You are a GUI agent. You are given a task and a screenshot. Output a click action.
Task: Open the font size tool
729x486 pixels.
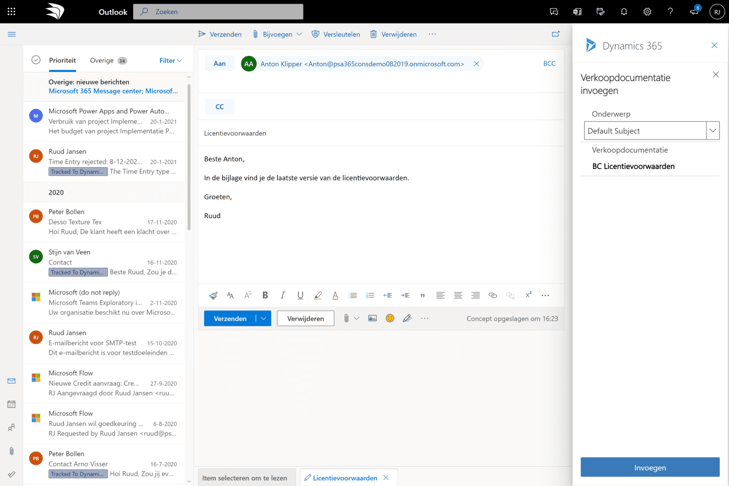230,295
